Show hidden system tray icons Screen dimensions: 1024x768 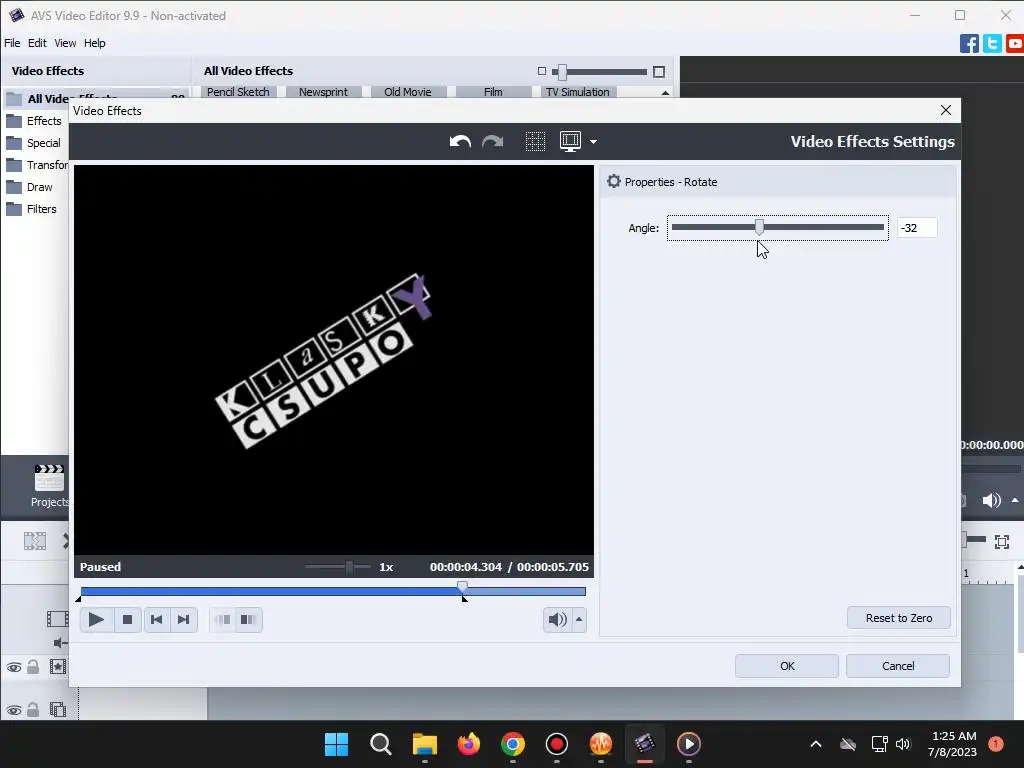click(x=816, y=744)
